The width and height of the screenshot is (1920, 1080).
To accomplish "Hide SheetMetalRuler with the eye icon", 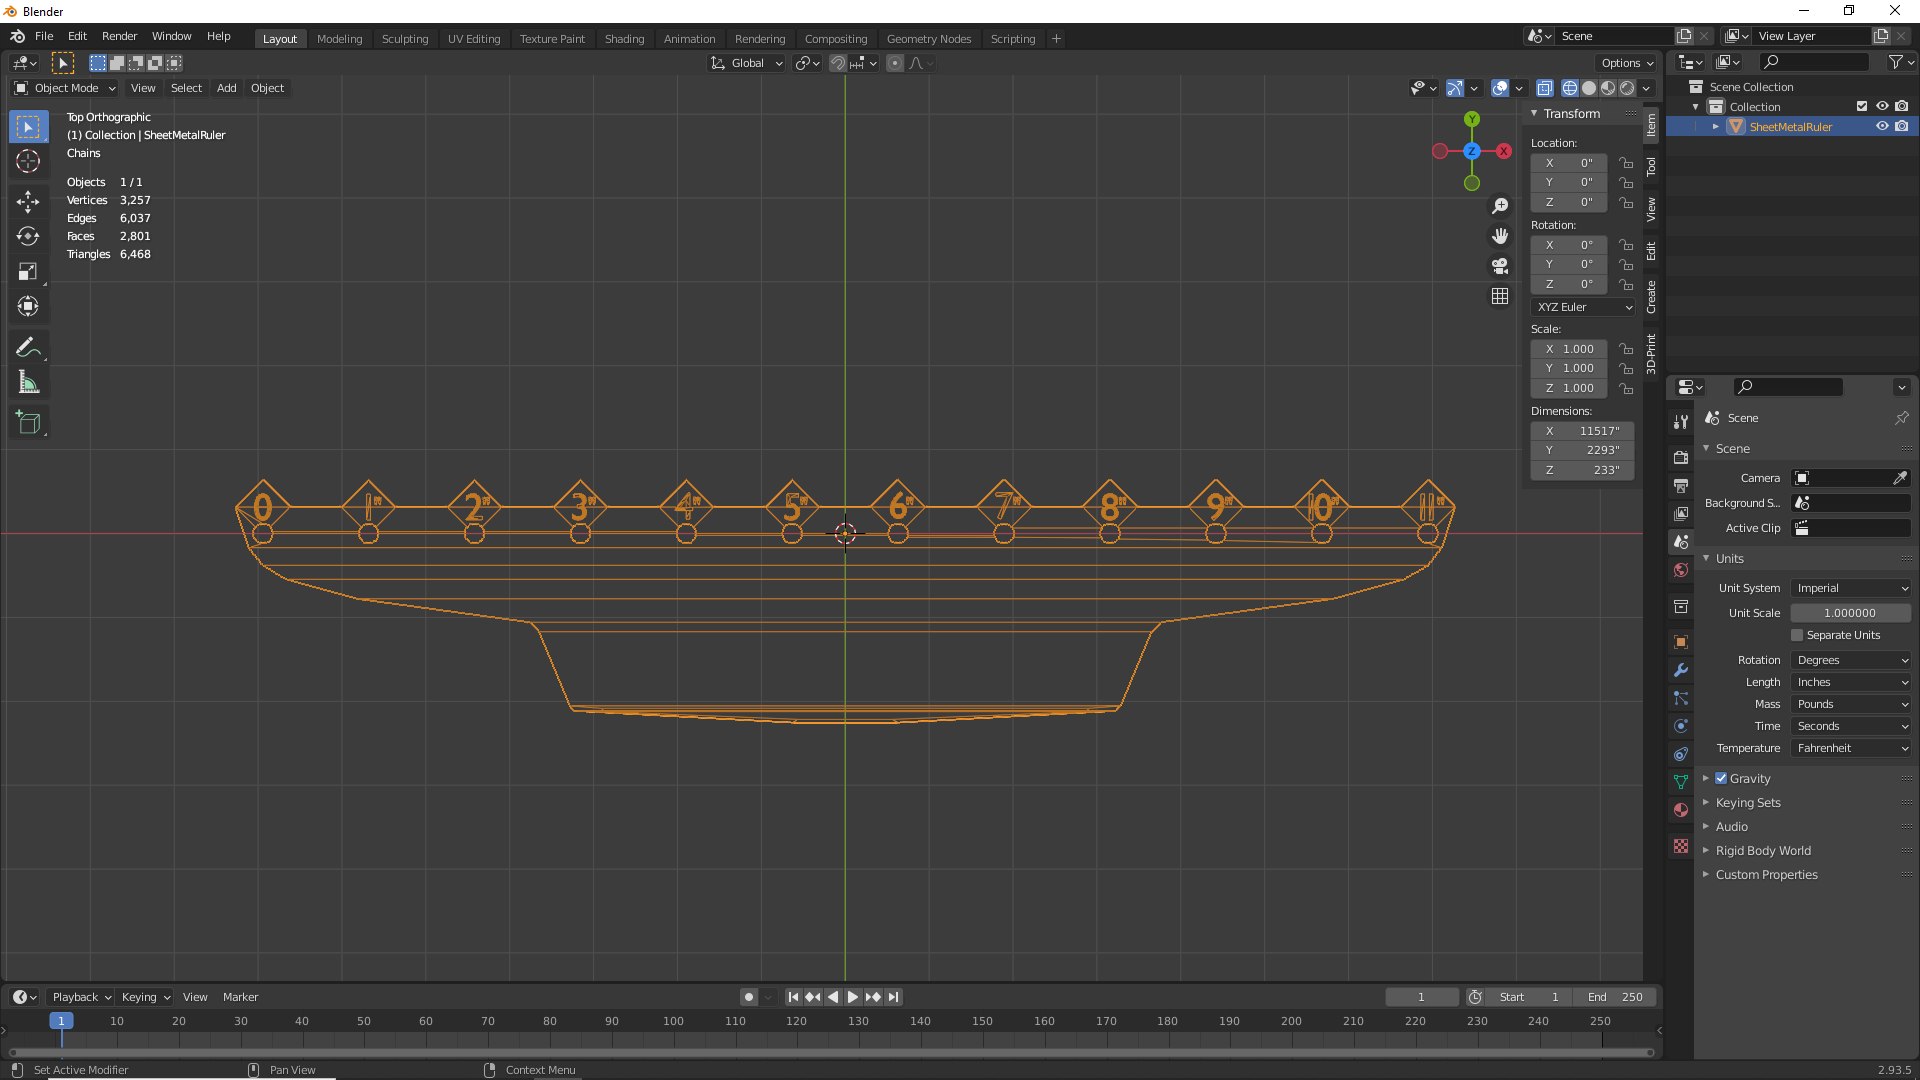I will click(1882, 127).
